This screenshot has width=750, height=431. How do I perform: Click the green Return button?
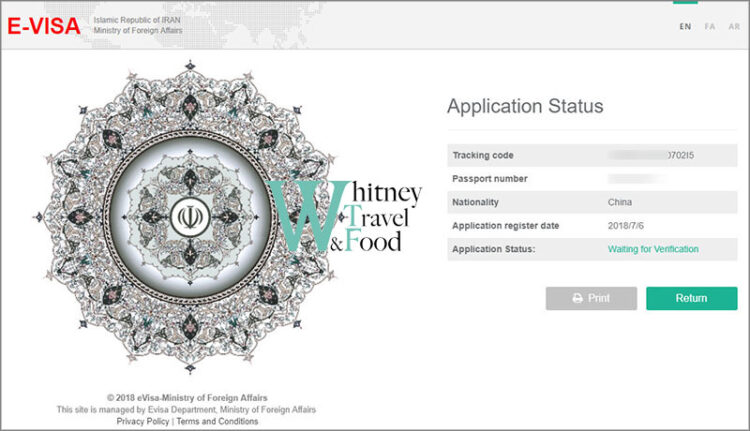pos(692,298)
